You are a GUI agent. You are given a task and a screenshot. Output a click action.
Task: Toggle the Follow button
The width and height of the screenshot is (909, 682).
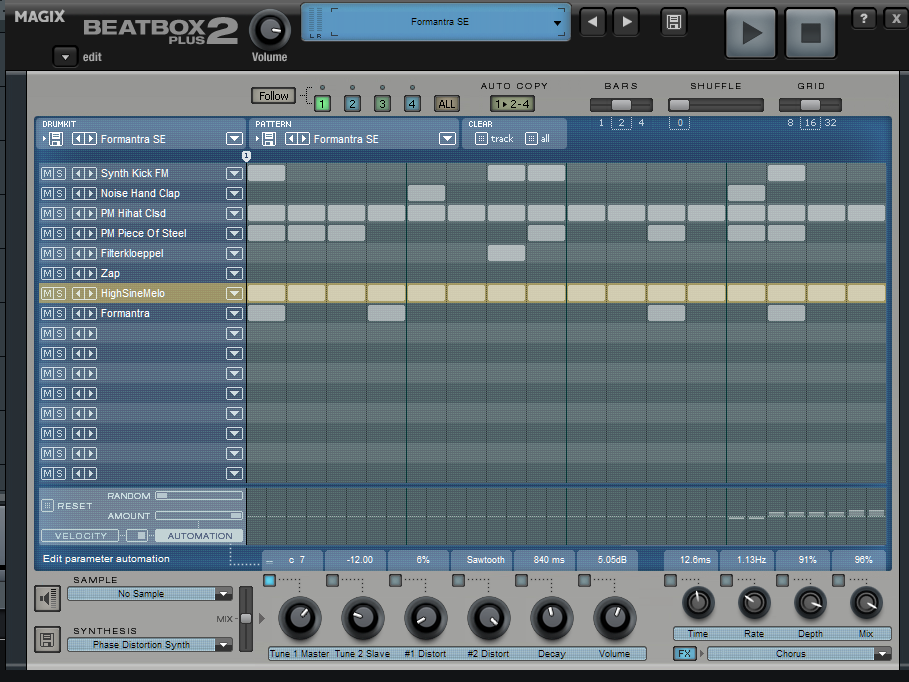(x=273, y=96)
